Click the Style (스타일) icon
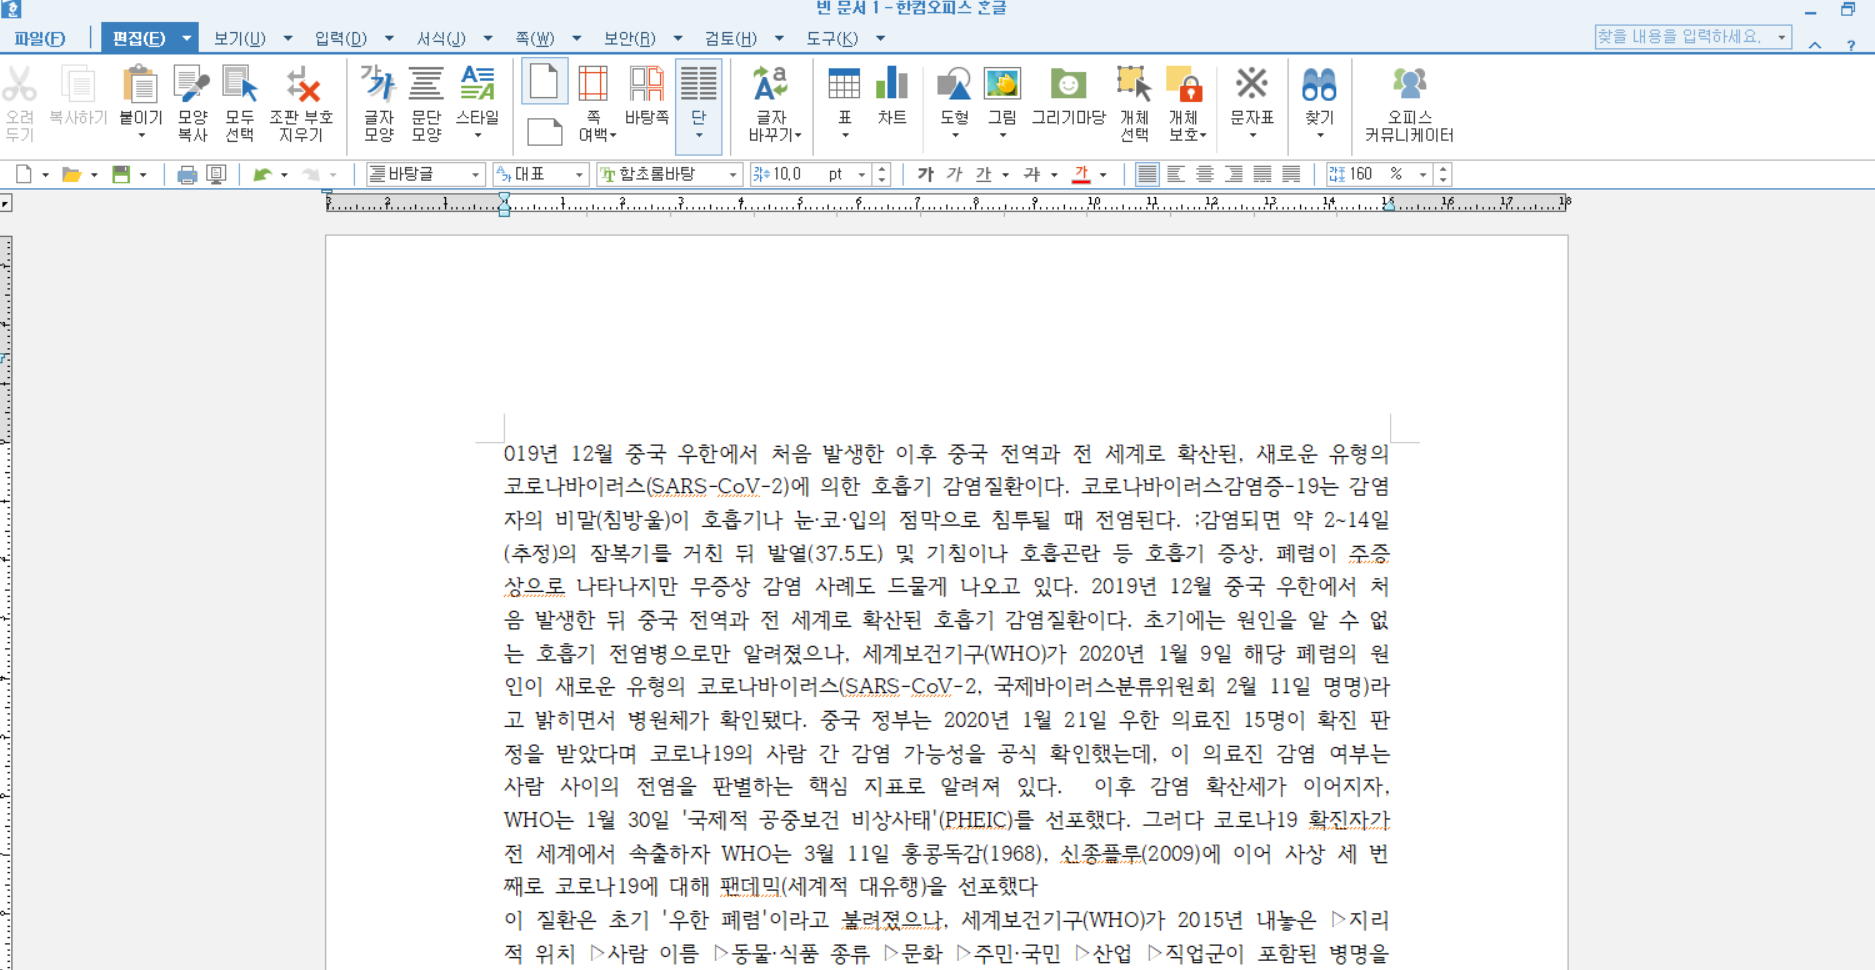1875x970 pixels. pos(477,84)
